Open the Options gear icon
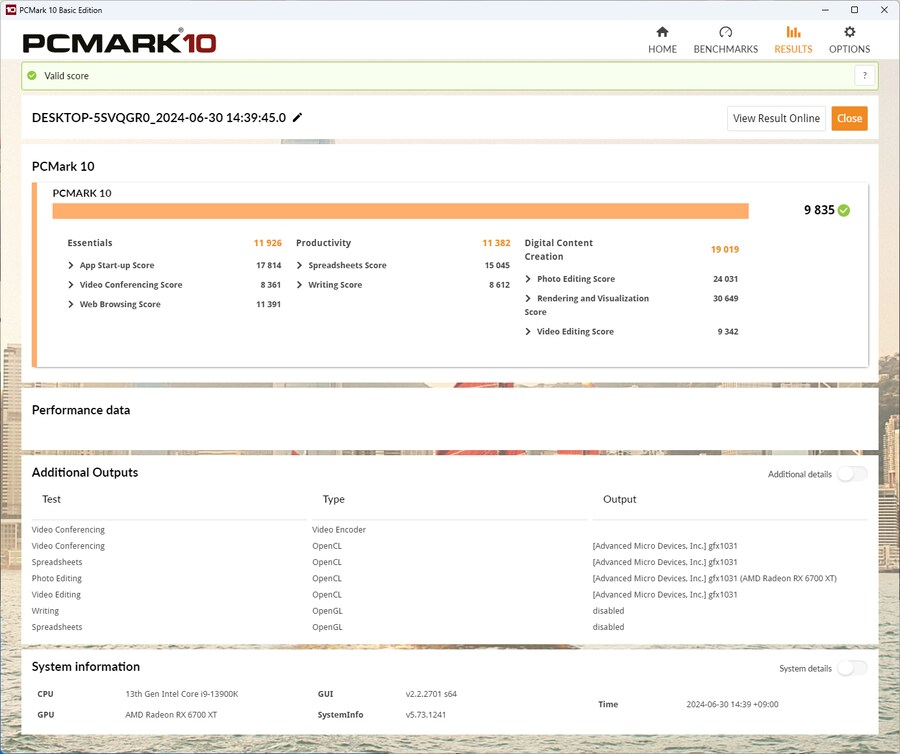Image resolution: width=900 pixels, height=754 pixels. click(849, 33)
